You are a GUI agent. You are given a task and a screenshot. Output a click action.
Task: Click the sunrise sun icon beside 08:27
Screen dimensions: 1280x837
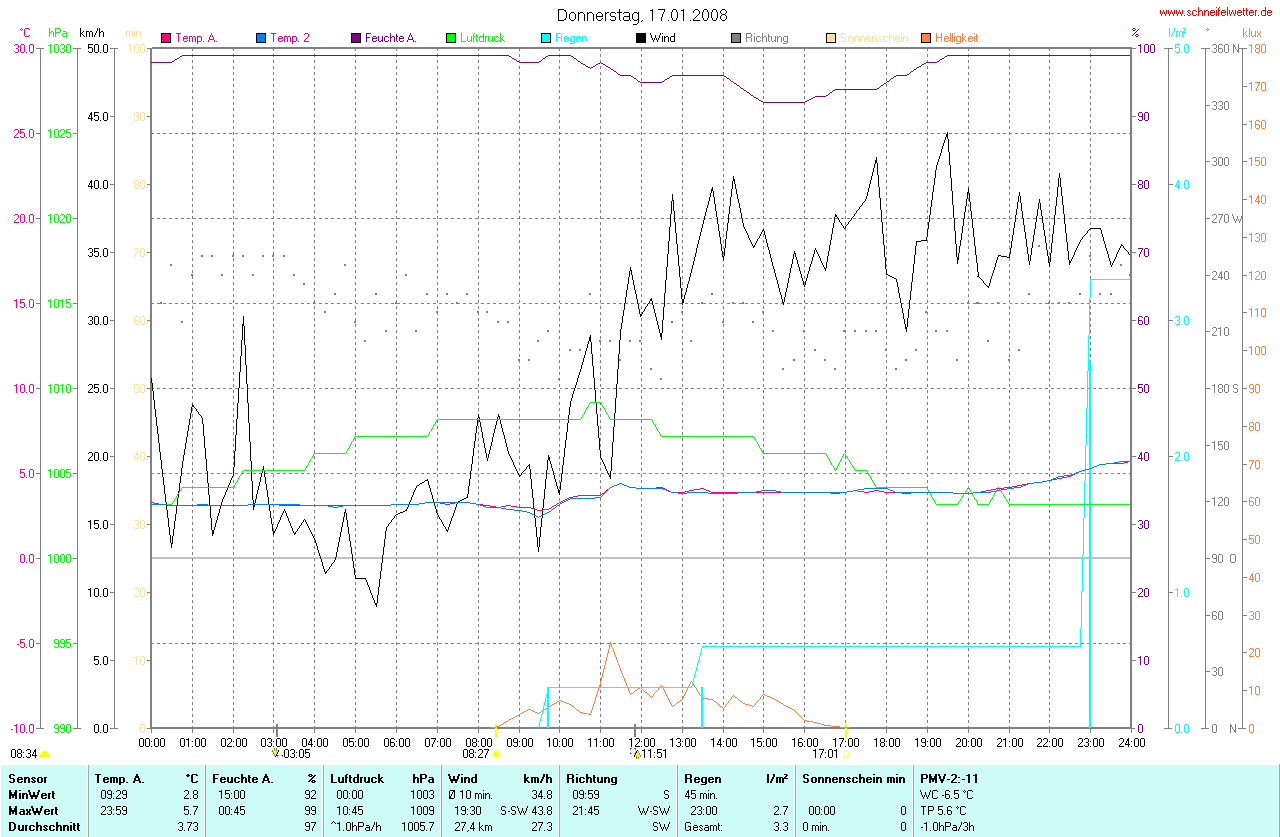(496, 754)
